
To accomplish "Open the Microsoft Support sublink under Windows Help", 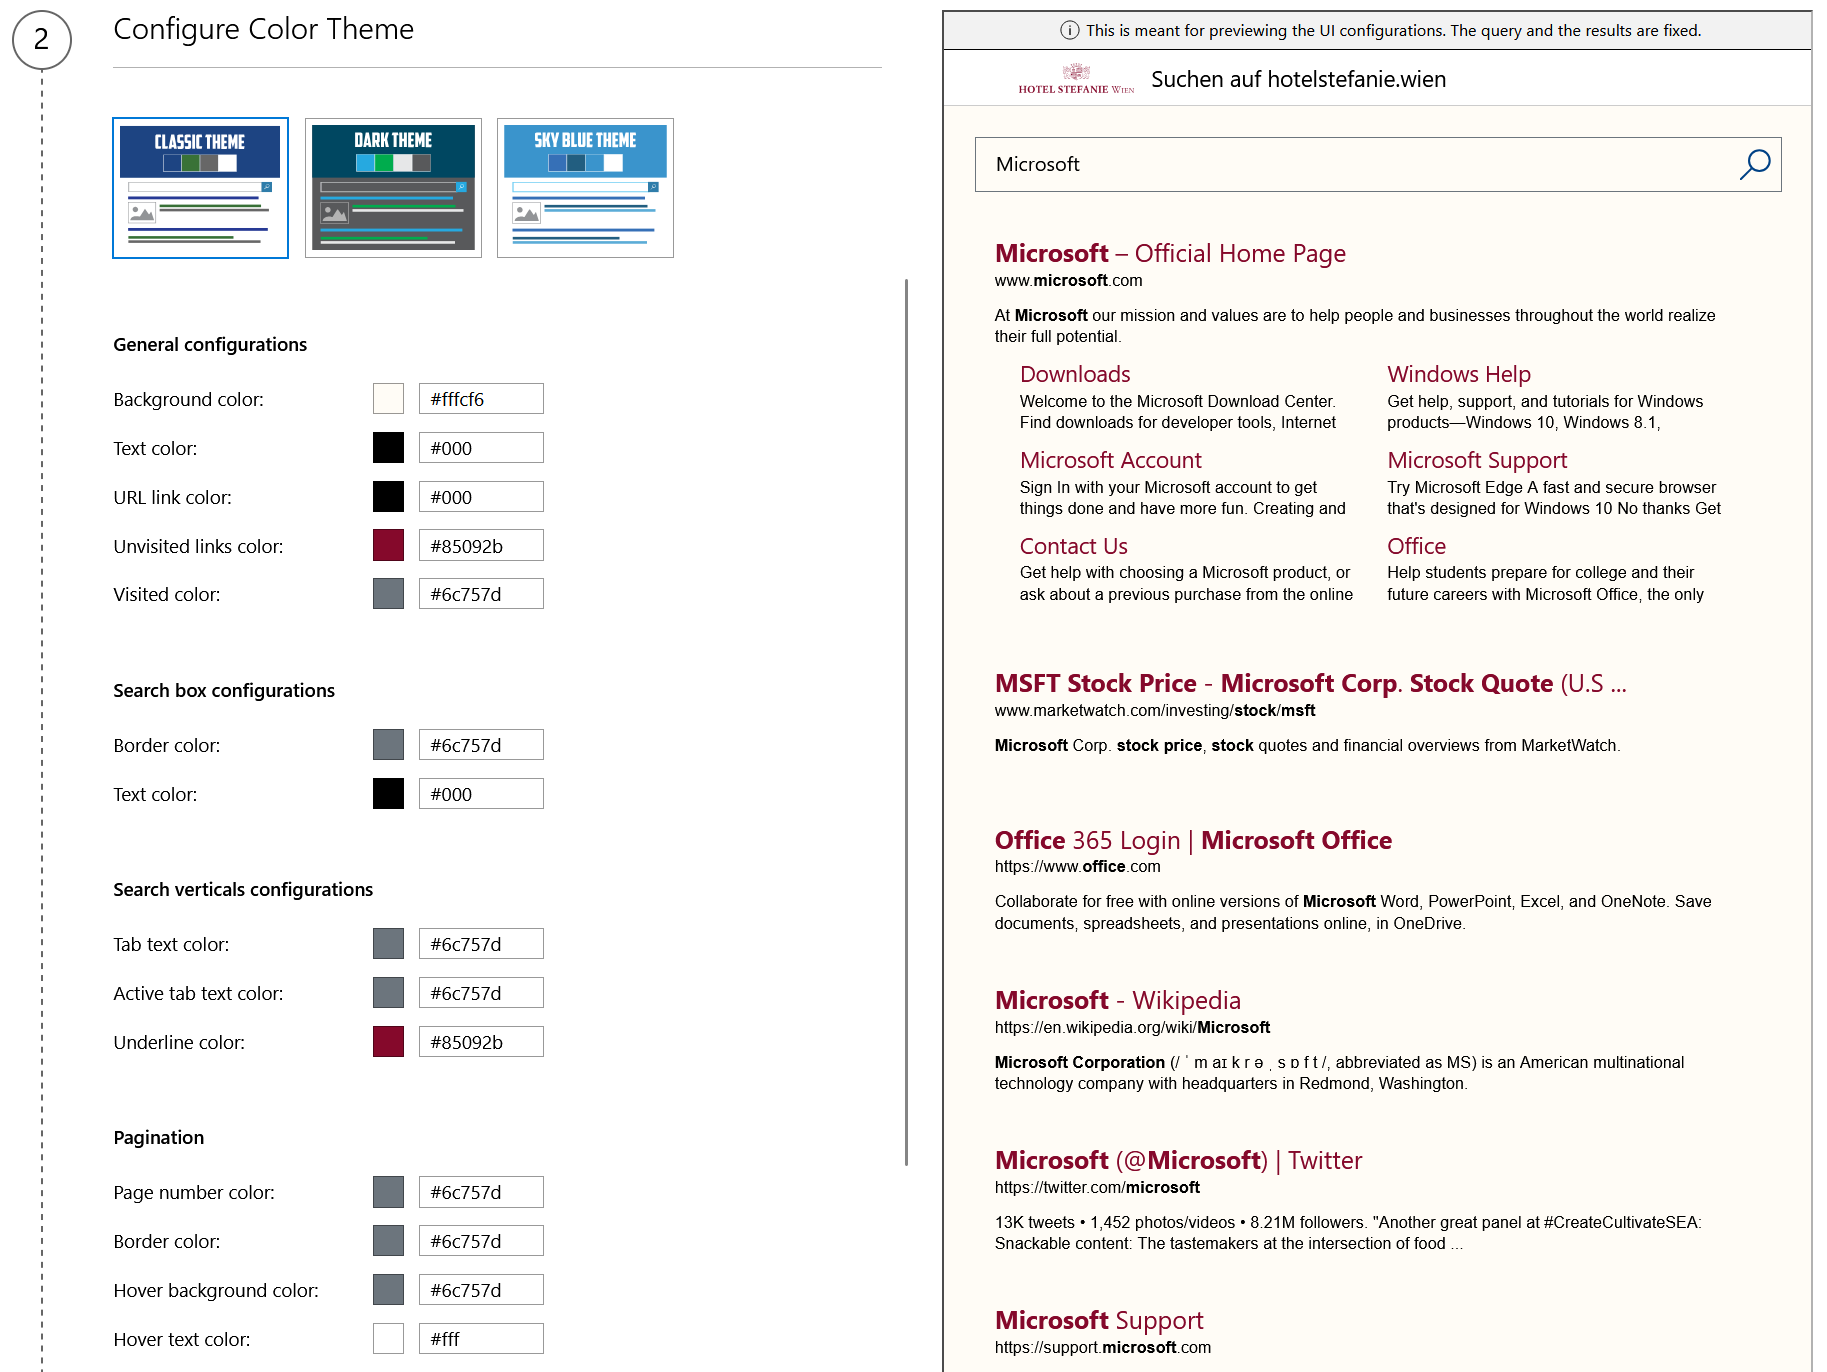I will (x=1477, y=460).
